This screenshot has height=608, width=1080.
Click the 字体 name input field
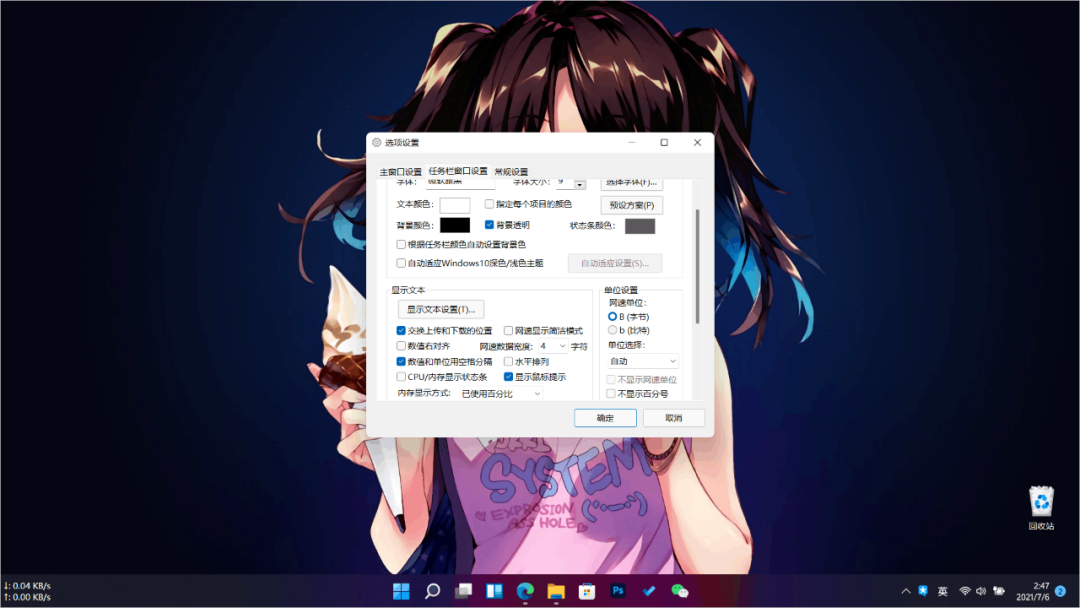pos(460,183)
